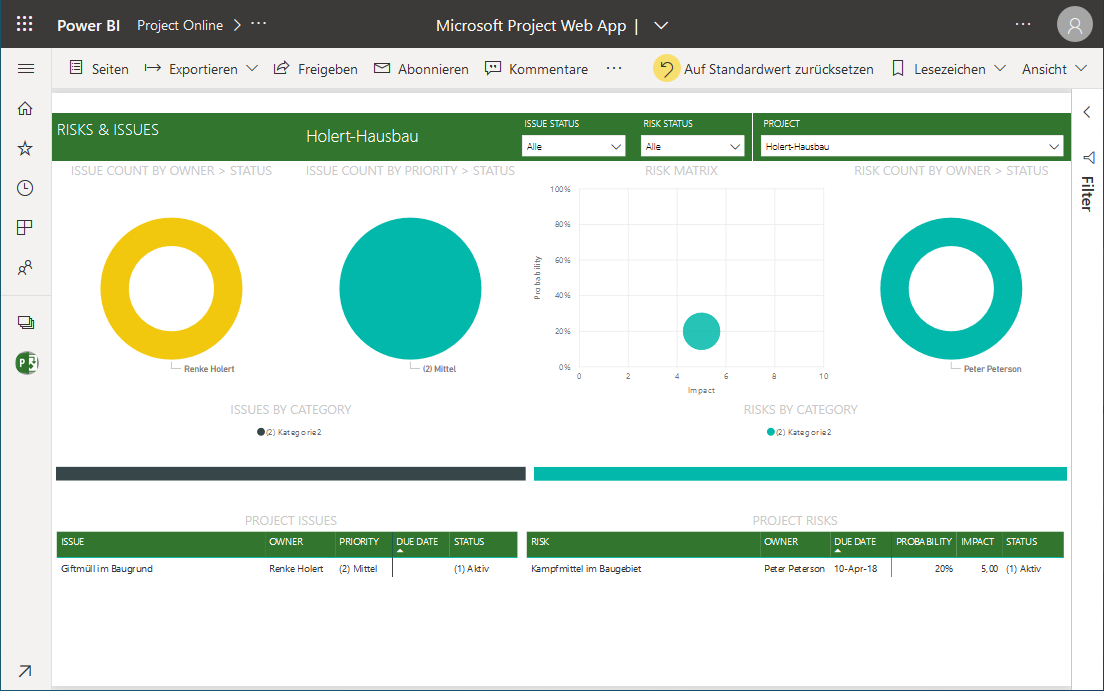
Task: Click Freigeben share button
Action: tap(315, 68)
